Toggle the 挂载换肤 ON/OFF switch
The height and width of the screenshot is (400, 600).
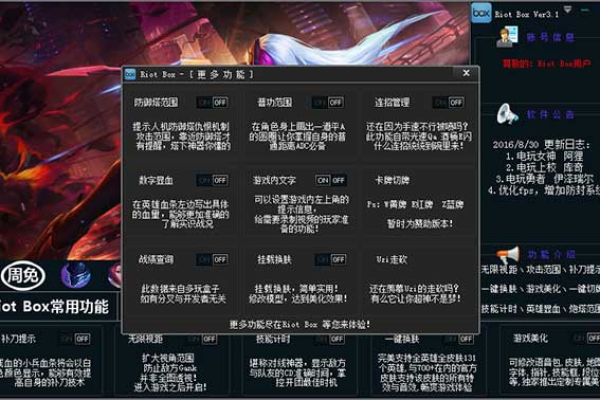point(331,260)
